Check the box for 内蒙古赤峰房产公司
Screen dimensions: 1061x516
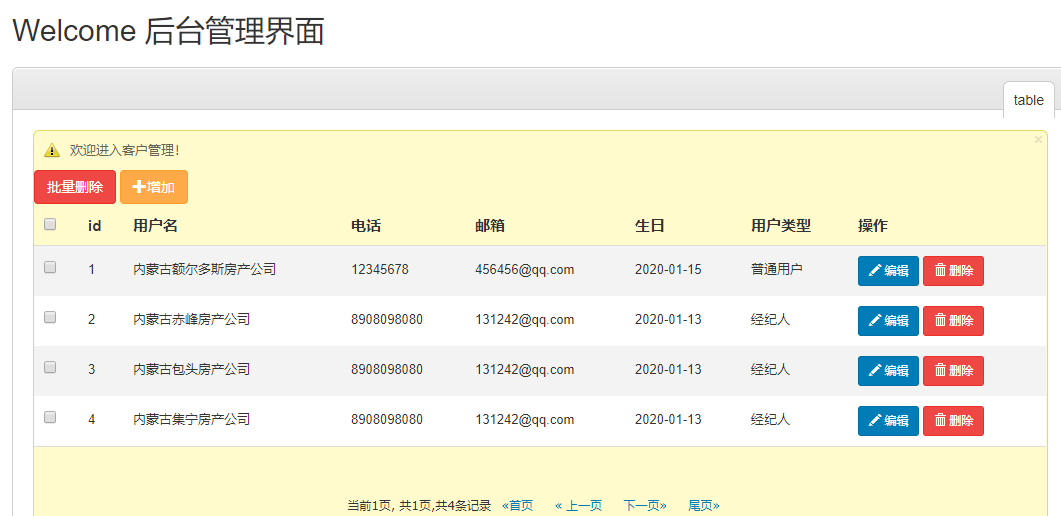coord(50,317)
